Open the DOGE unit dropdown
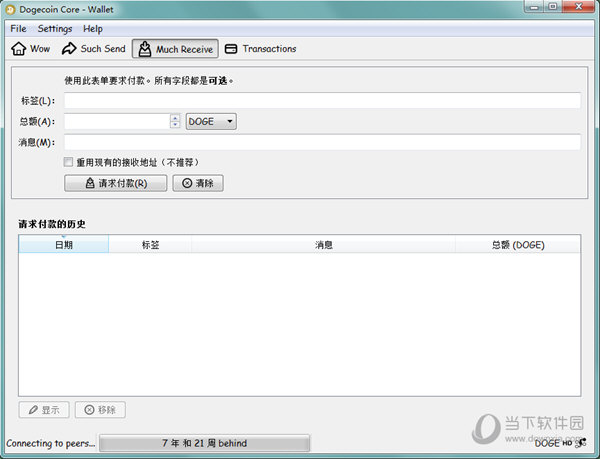 (x=211, y=122)
